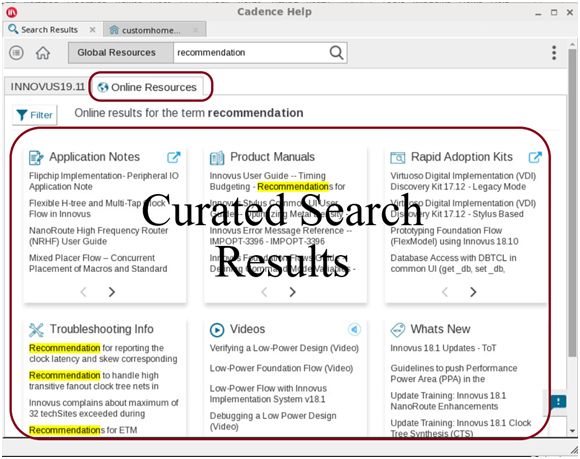Click the Rapid Adoption Kits icon
The height and width of the screenshot is (459, 580).
(398, 158)
